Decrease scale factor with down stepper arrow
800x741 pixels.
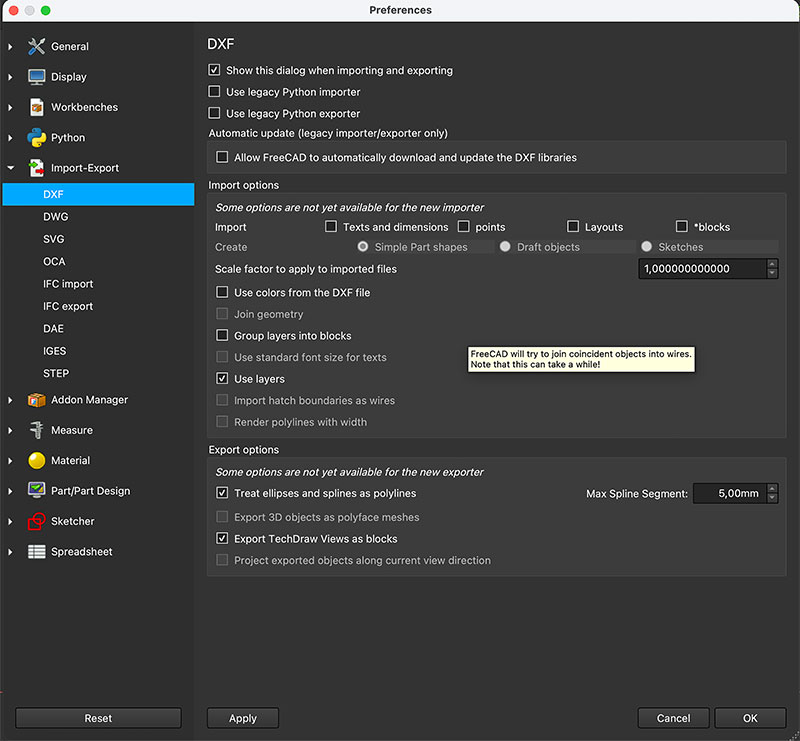(x=772, y=274)
